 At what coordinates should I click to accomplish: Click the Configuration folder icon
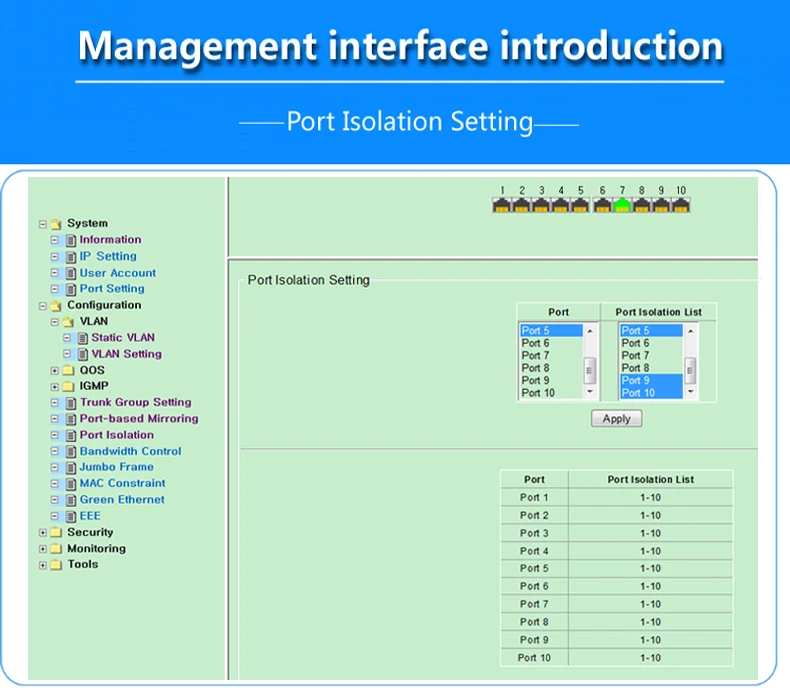click(x=56, y=306)
